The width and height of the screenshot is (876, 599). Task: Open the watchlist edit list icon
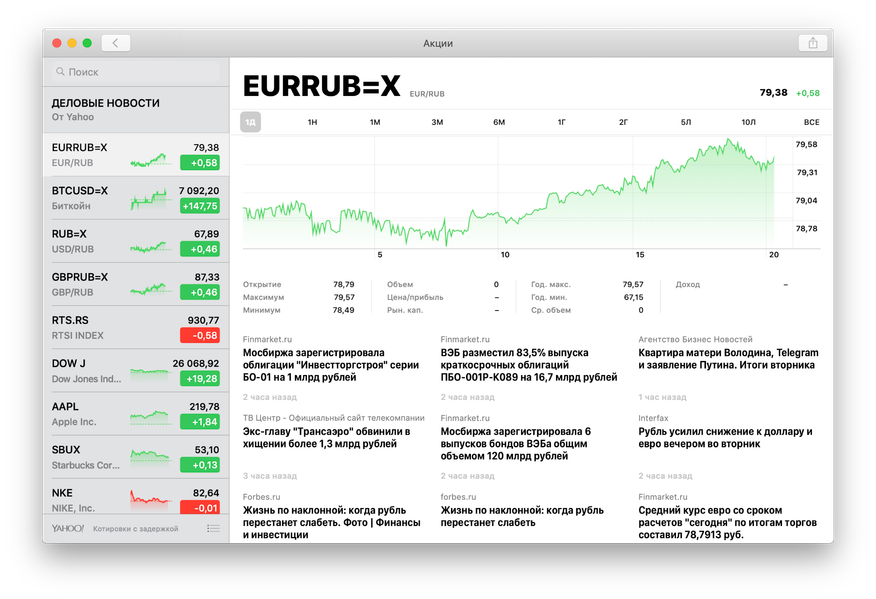[x=213, y=528]
